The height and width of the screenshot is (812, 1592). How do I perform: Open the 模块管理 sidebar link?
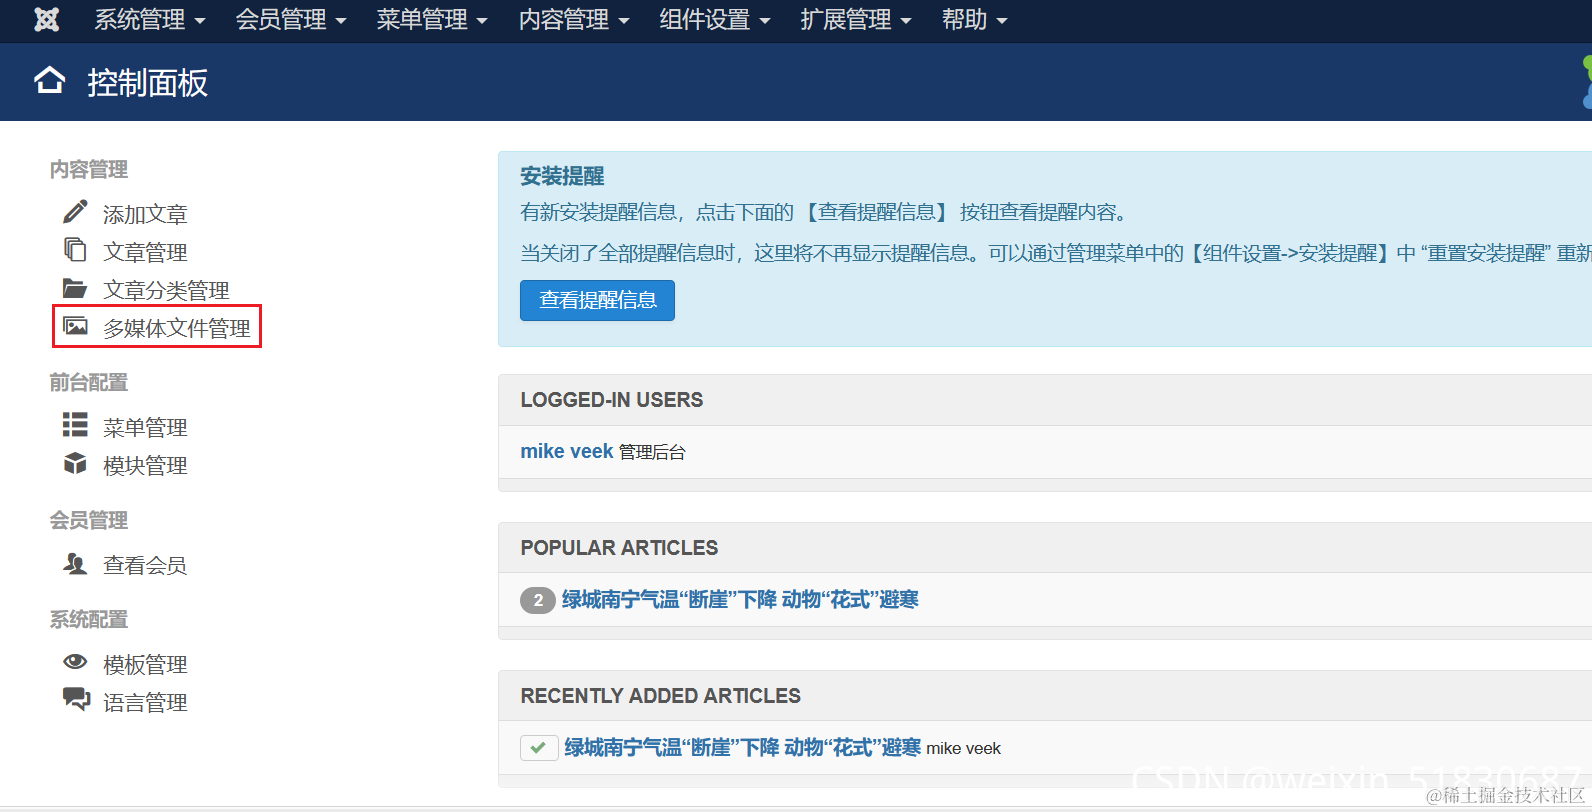coord(145,465)
